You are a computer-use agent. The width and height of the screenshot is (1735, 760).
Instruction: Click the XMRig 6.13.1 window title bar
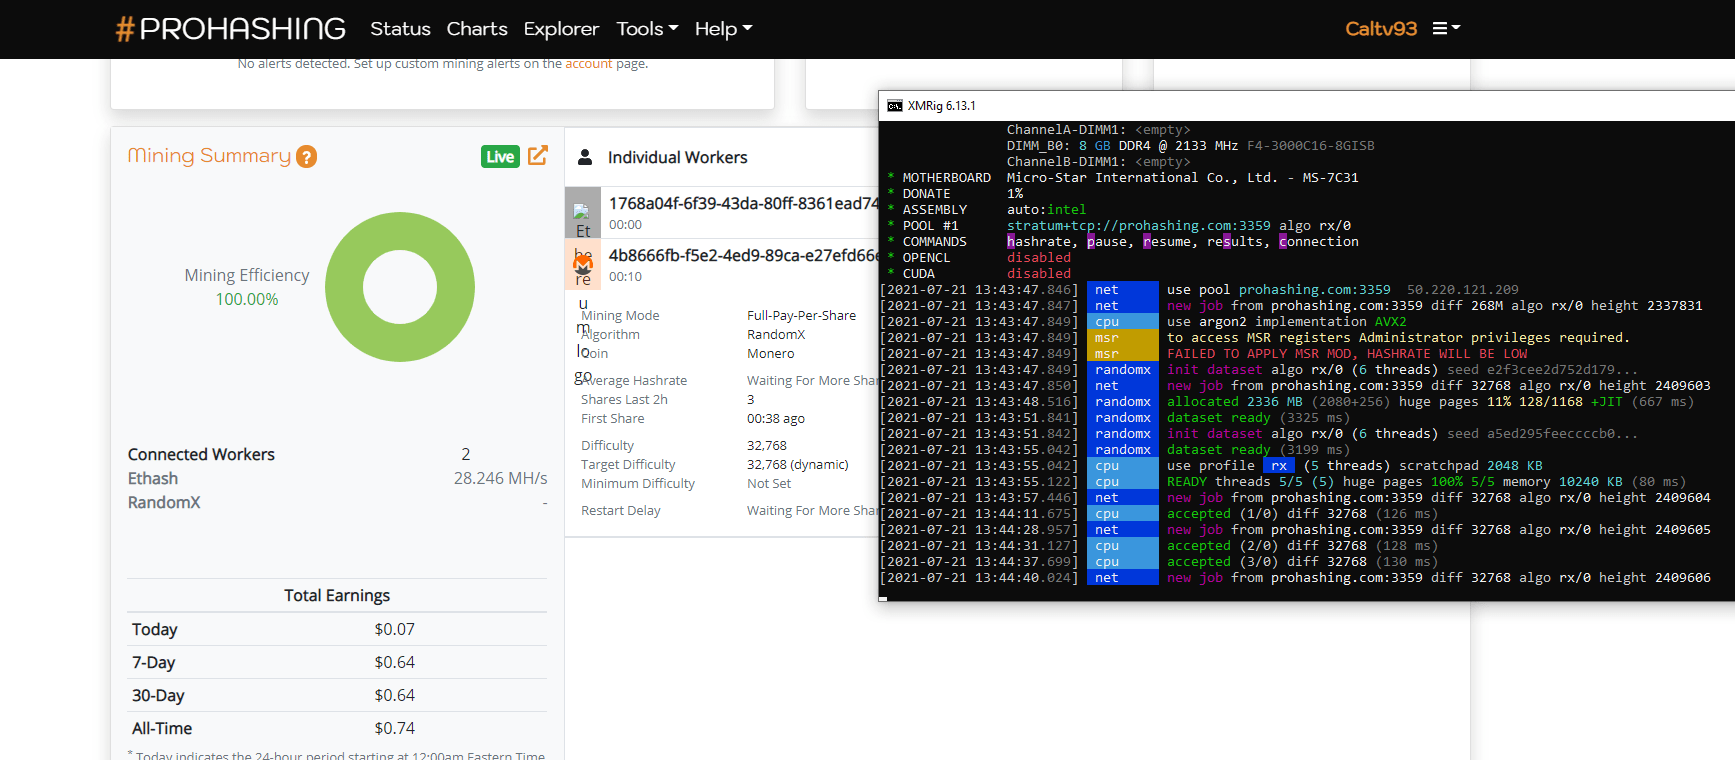tap(1307, 106)
